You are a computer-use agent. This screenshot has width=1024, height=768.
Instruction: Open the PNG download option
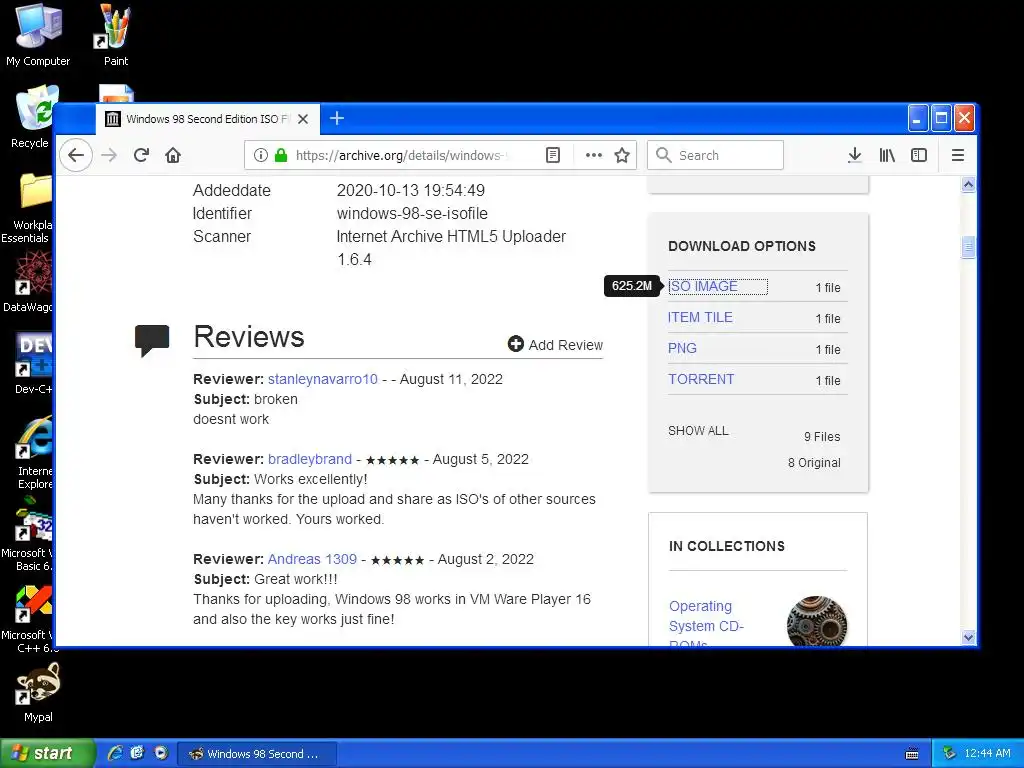pos(682,349)
